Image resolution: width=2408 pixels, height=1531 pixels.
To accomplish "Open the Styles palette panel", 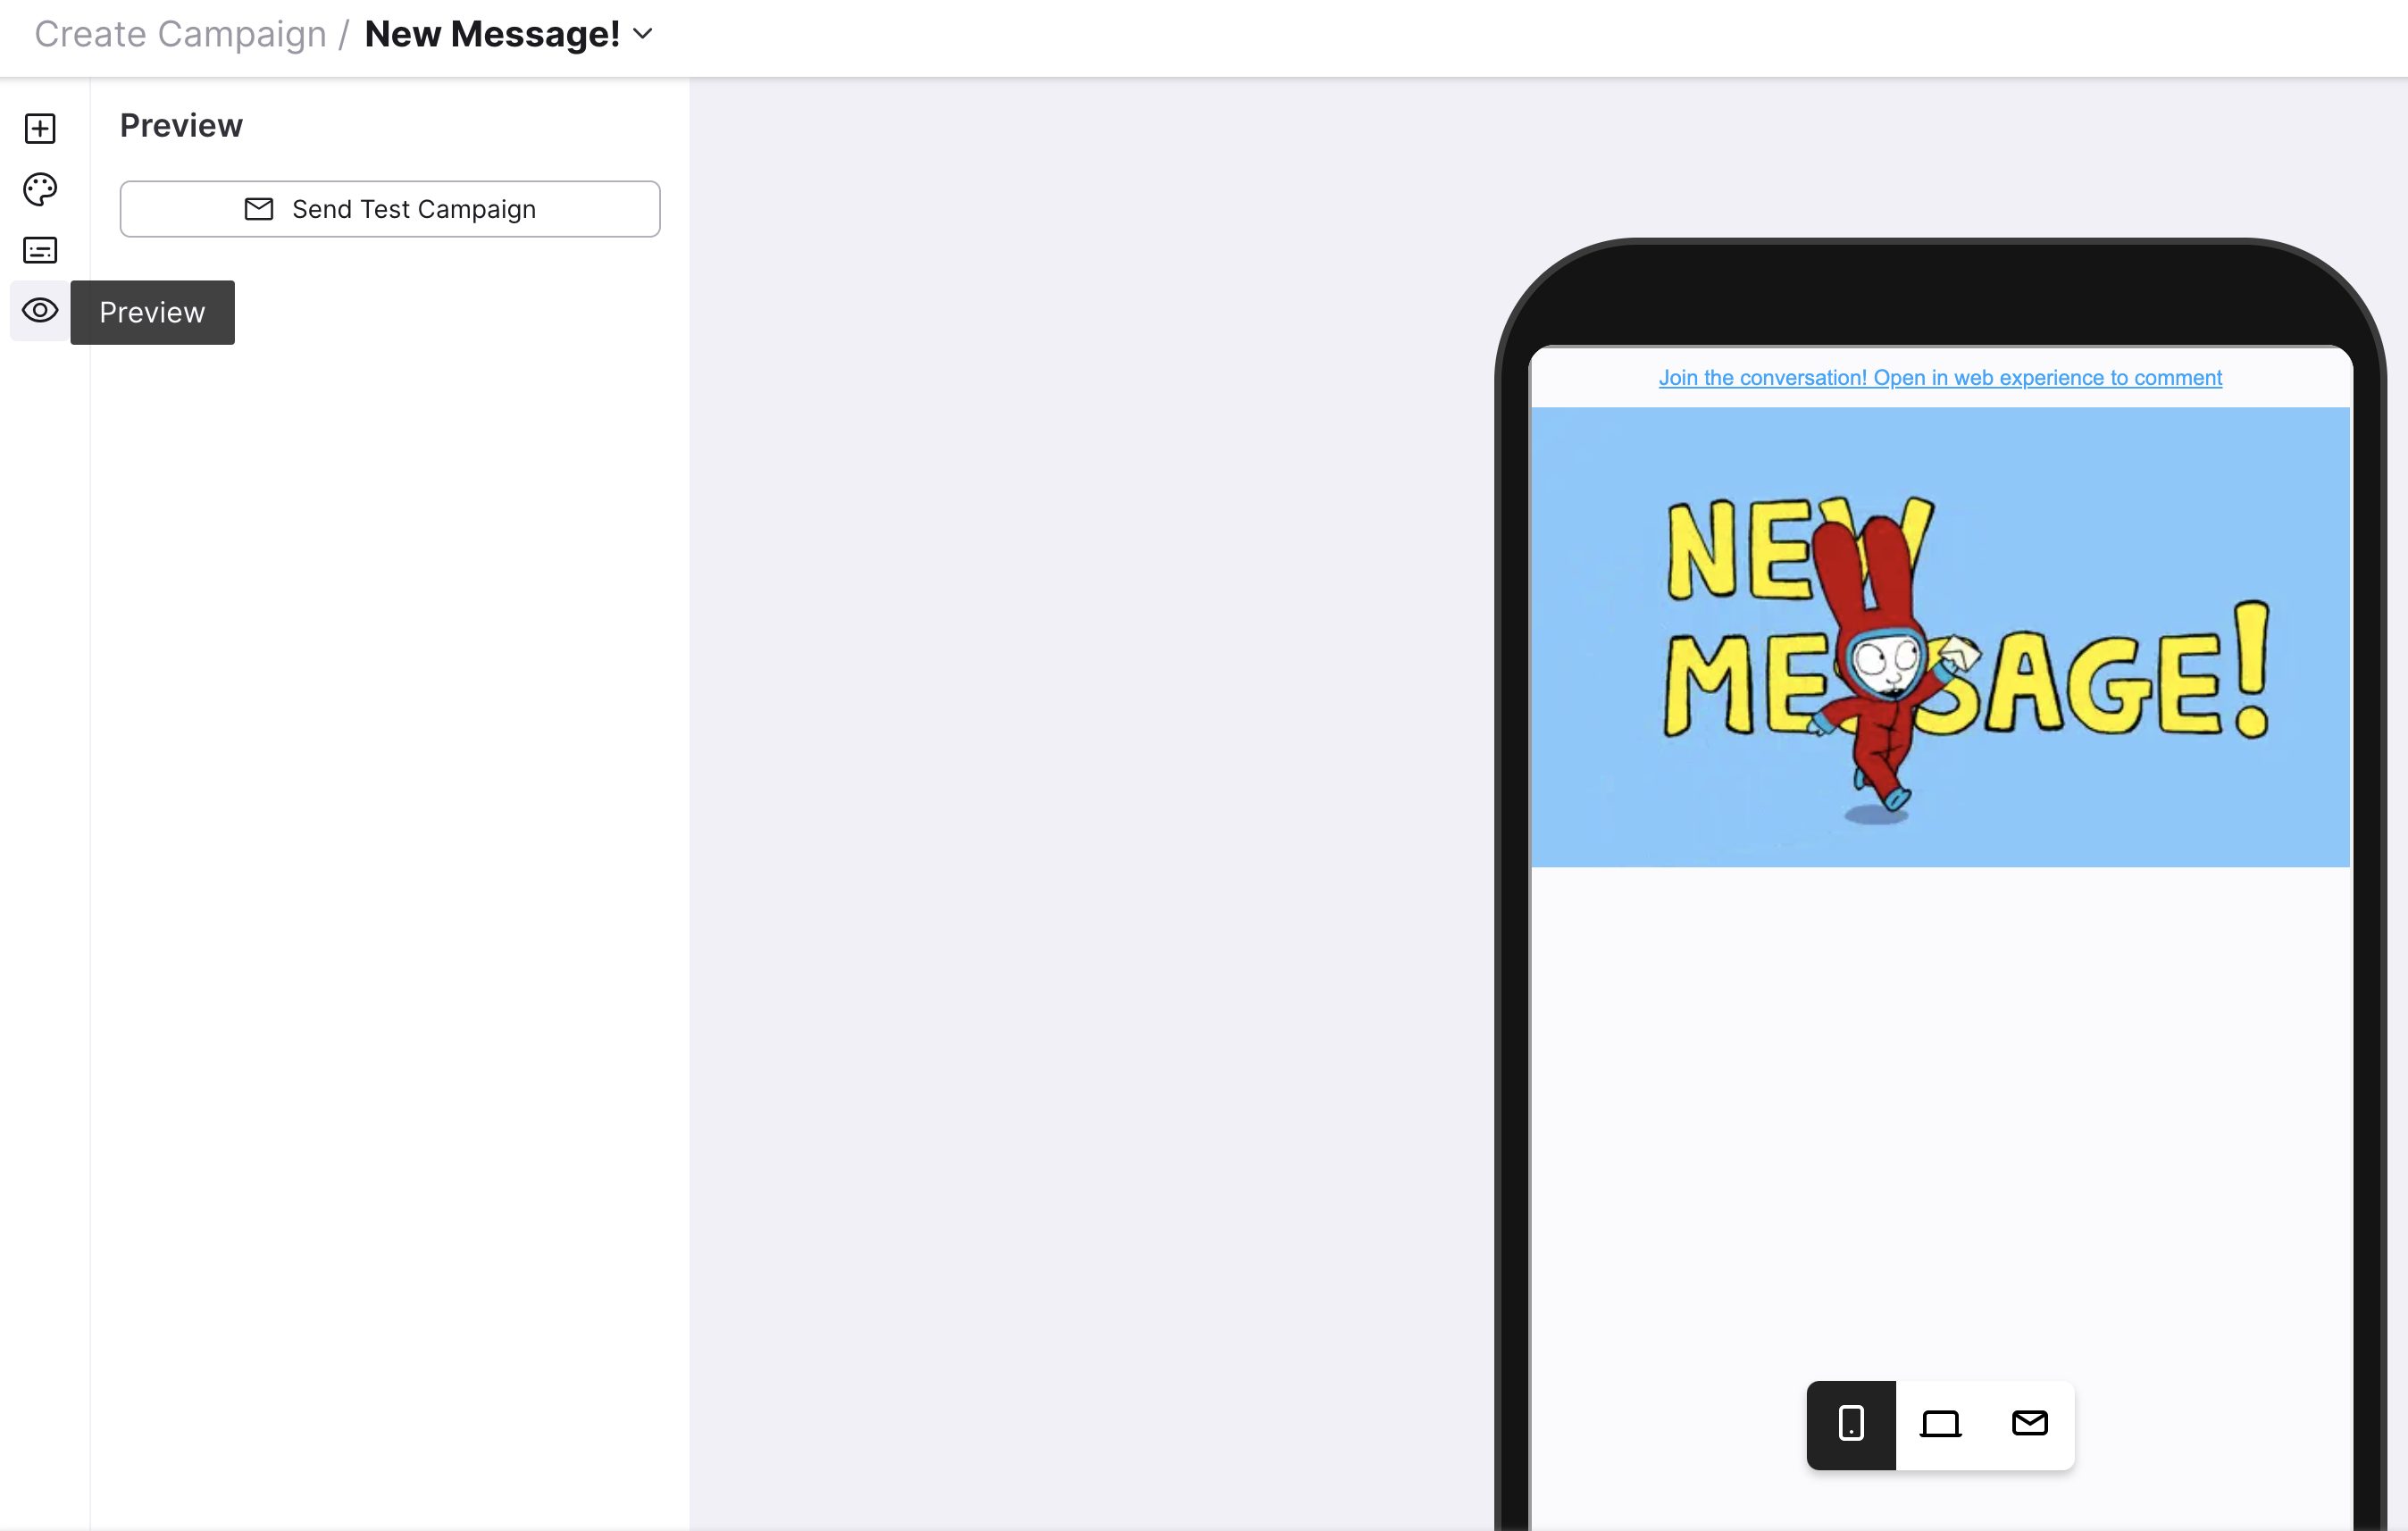I will tap(40, 189).
